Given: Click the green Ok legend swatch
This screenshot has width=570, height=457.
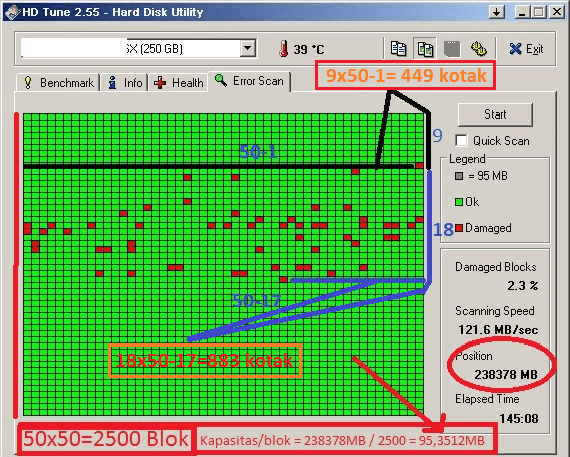Looking at the screenshot, I should tap(459, 202).
